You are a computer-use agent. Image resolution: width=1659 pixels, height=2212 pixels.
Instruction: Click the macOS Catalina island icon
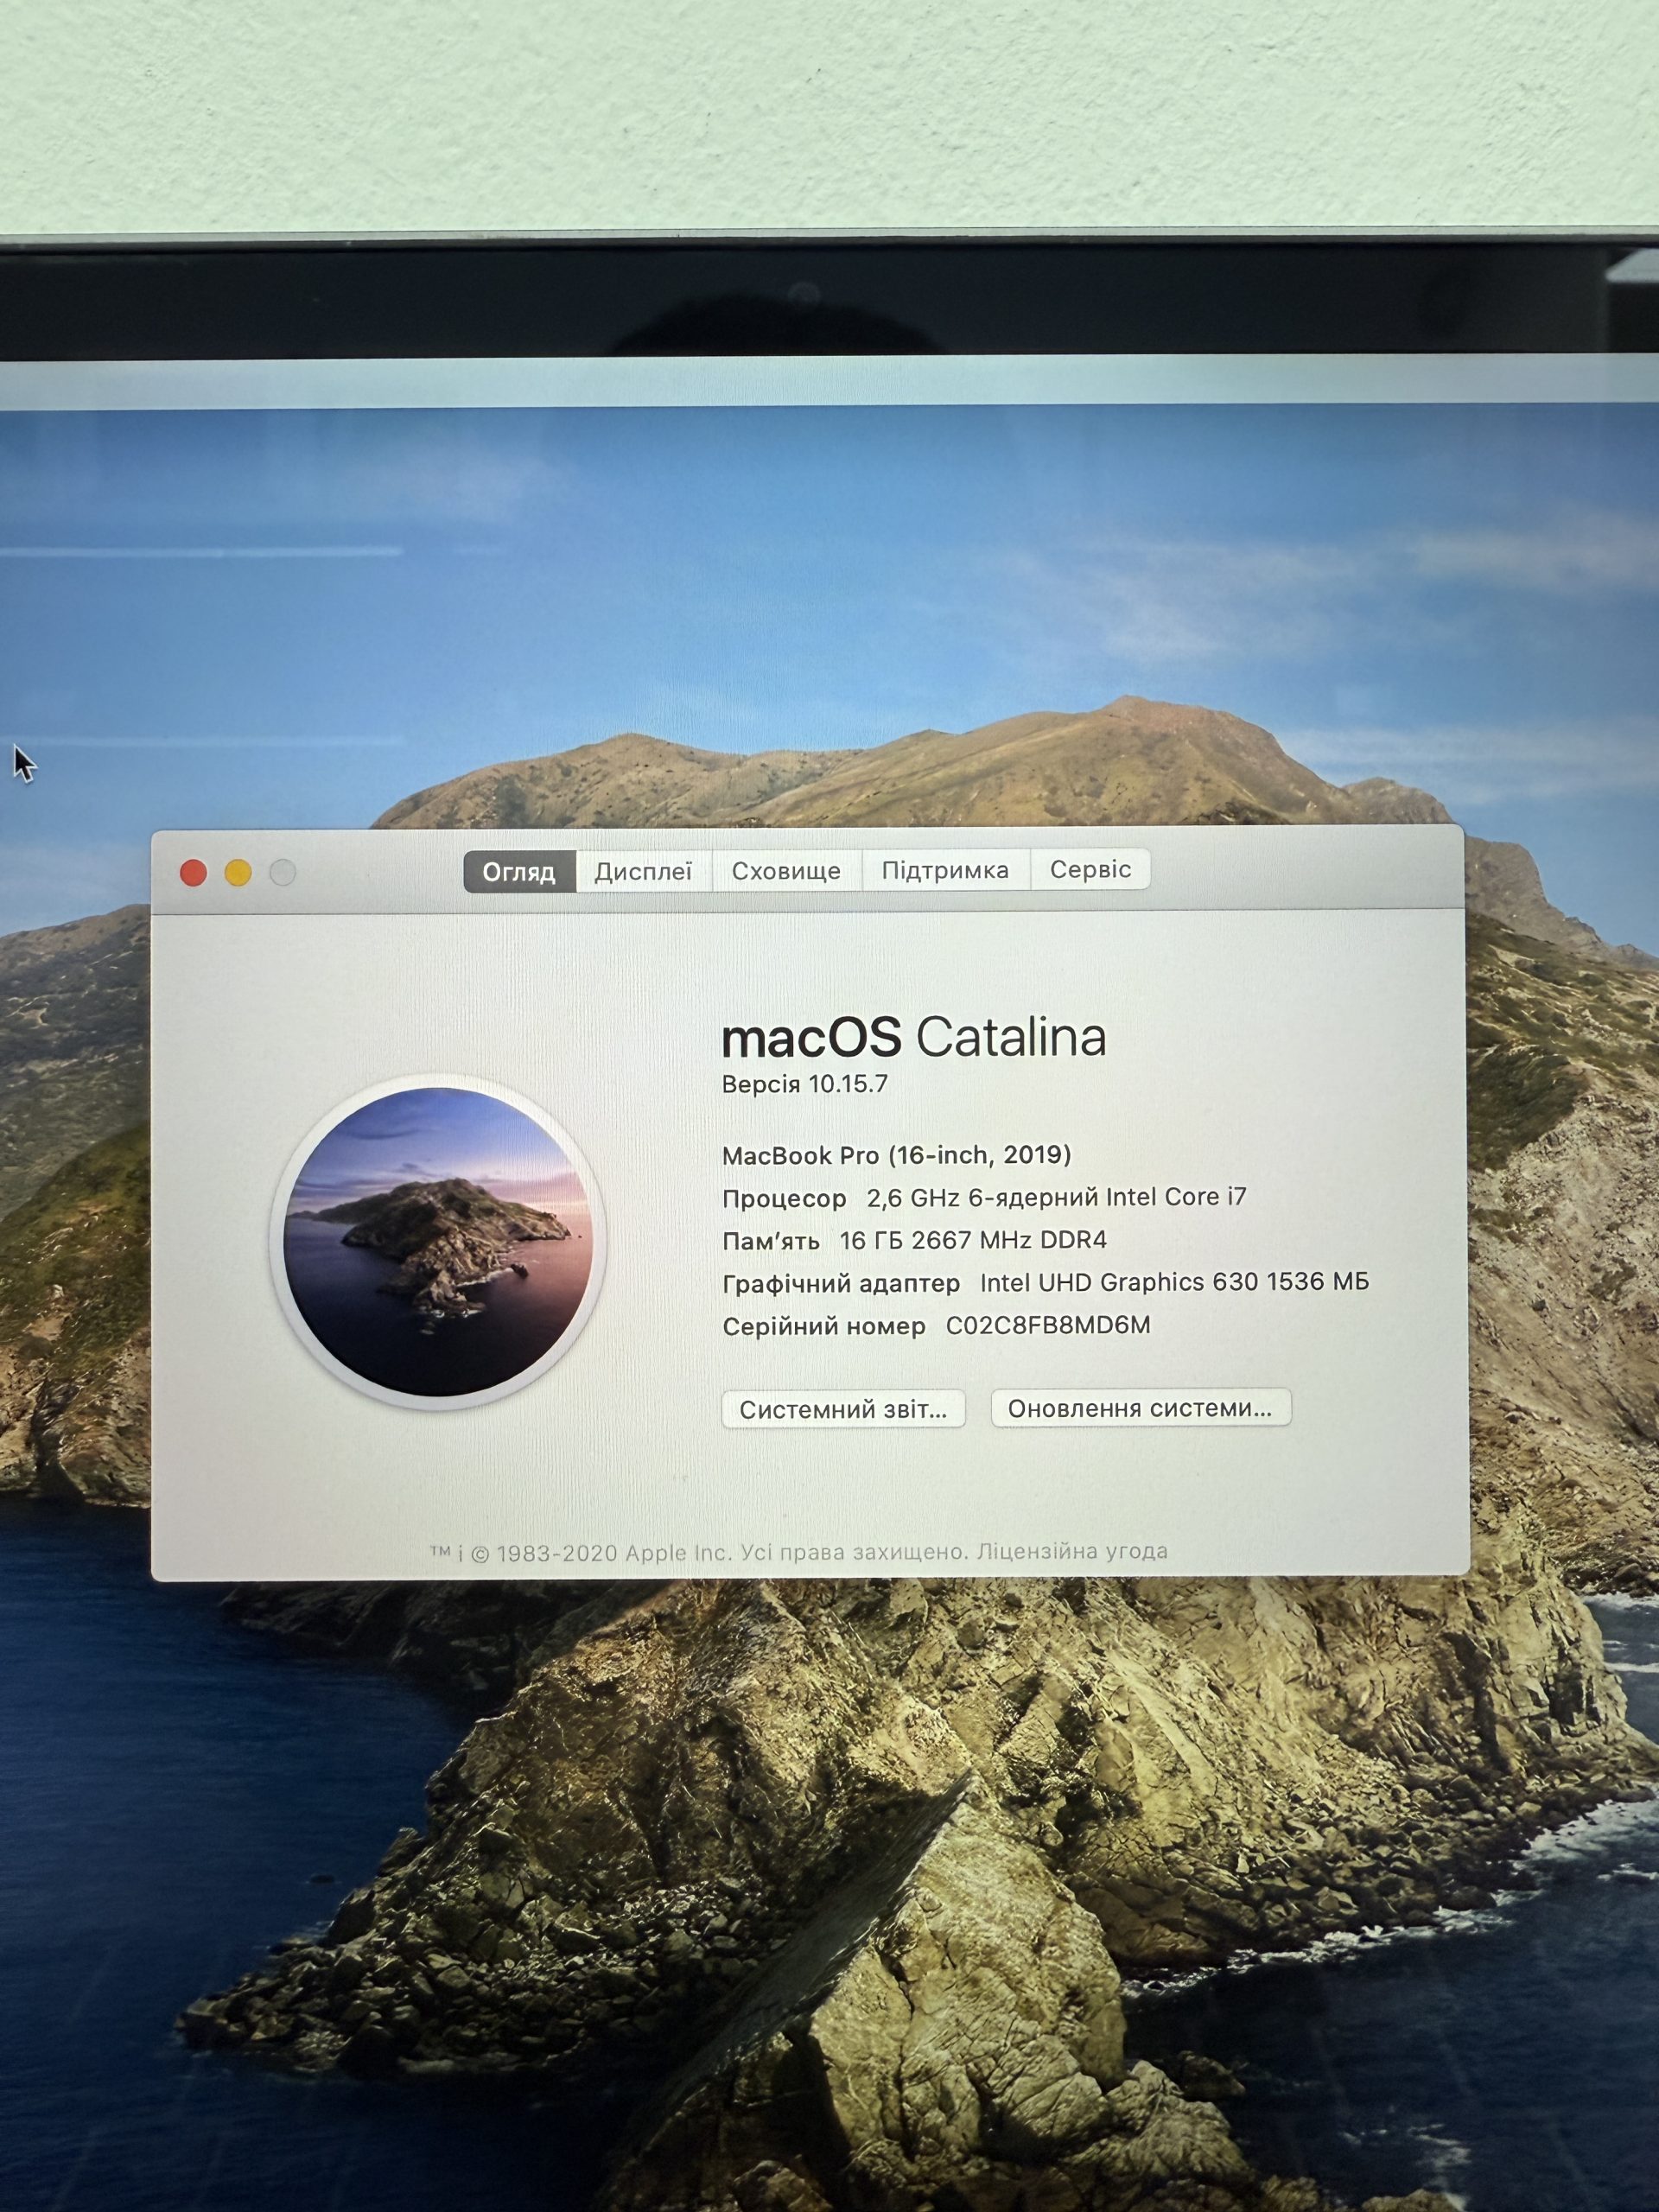click(438, 1241)
